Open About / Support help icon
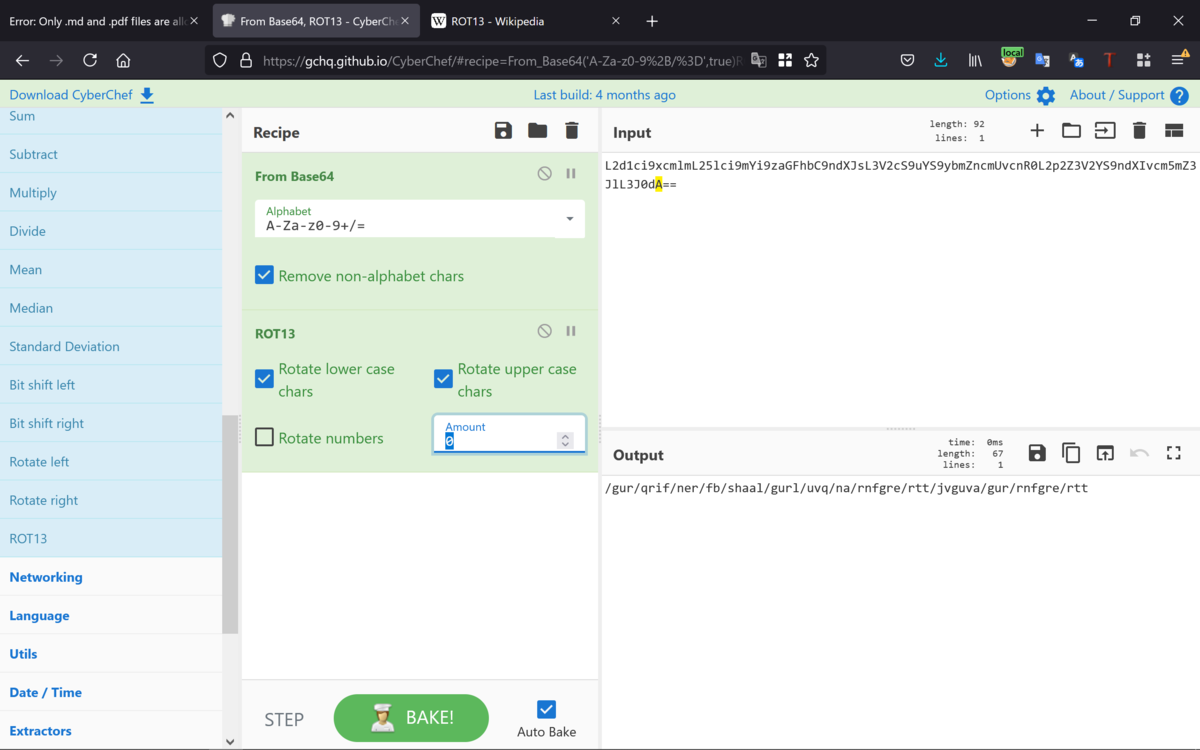1200x750 pixels. pyautogui.click(x=1179, y=96)
